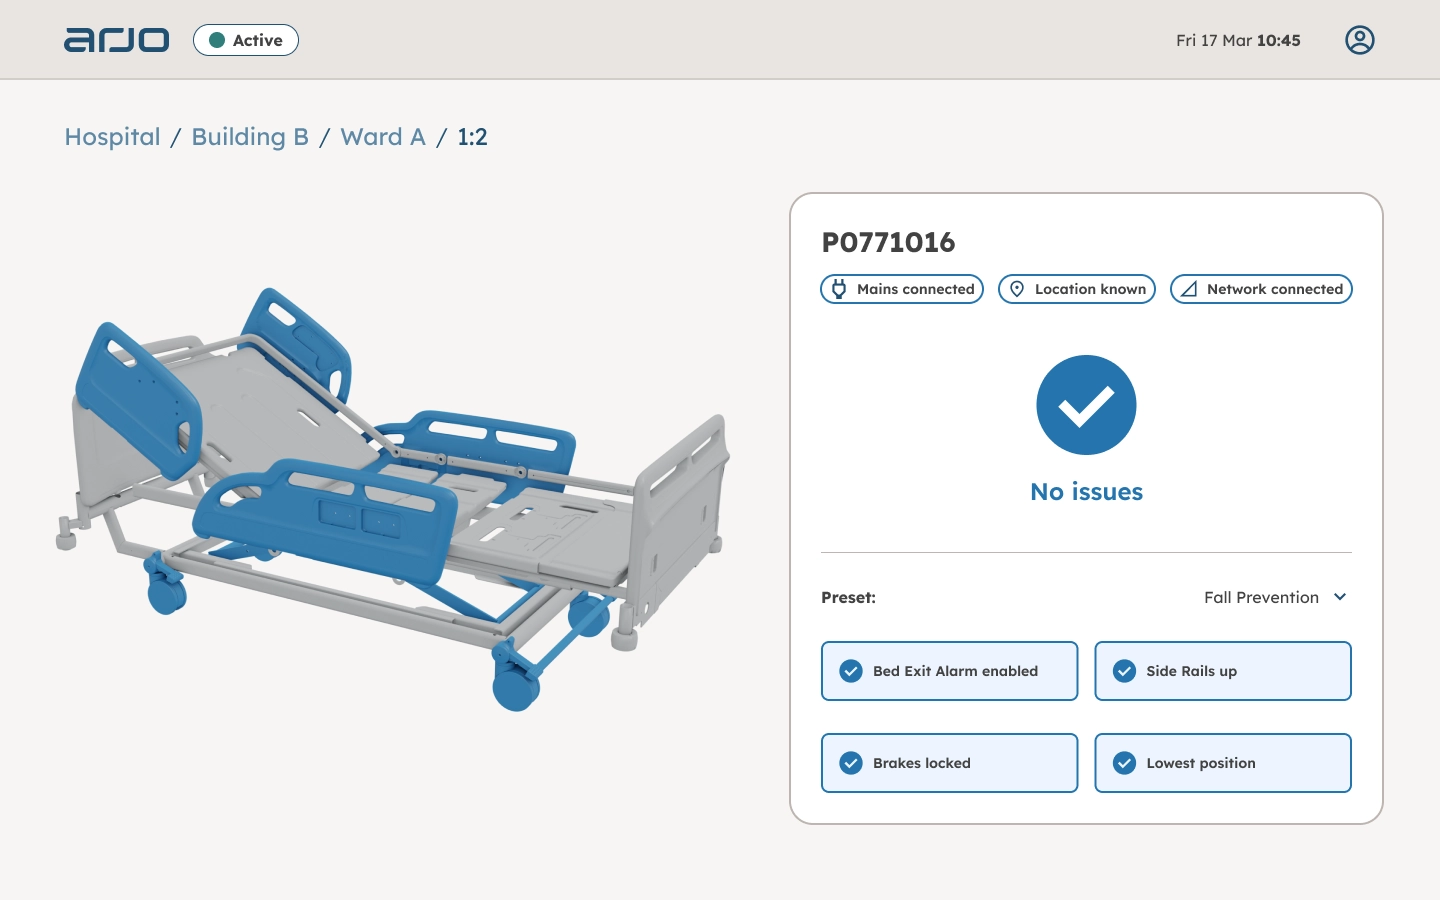Expand the preset chevron arrow
Viewport: 1440px width, 900px height.
click(1340, 597)
